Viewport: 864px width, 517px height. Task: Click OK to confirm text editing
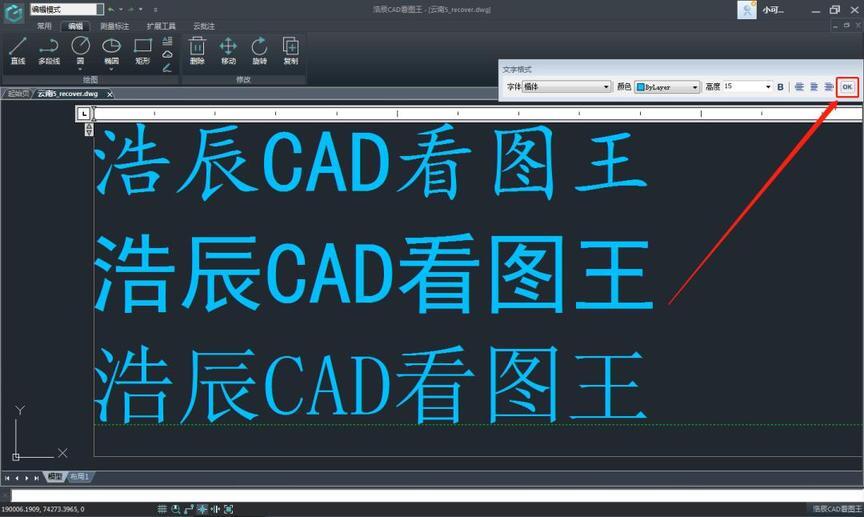[x=847, y=87]
